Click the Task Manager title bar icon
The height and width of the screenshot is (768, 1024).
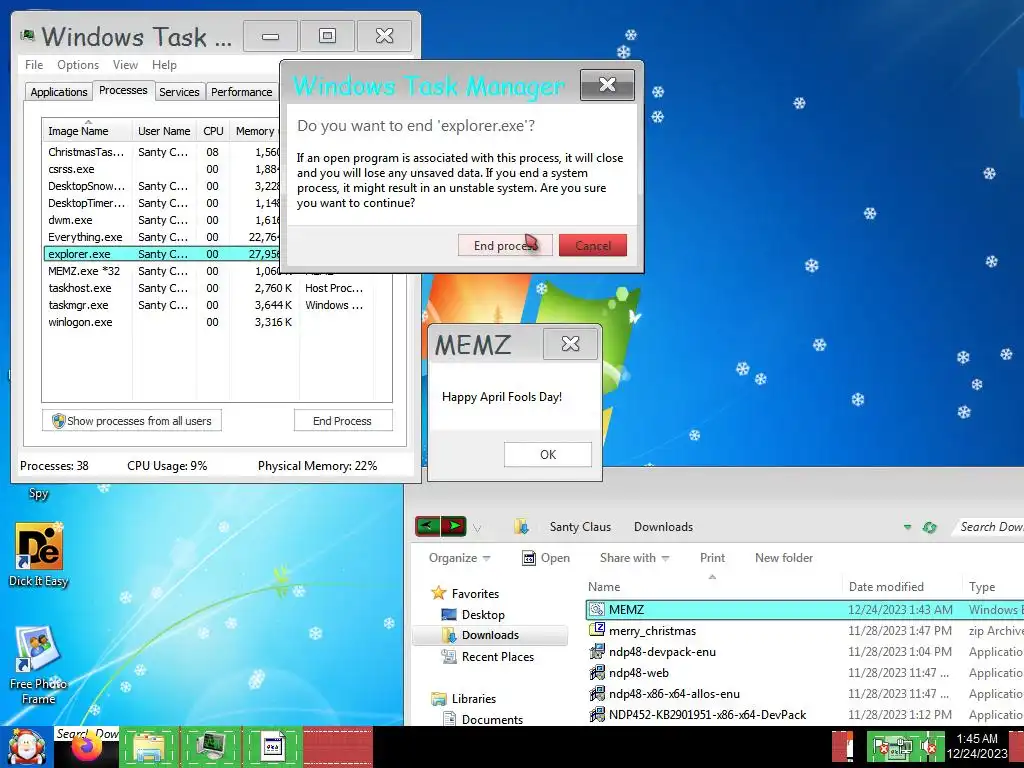pyautogui.click(x=27, y=36)
